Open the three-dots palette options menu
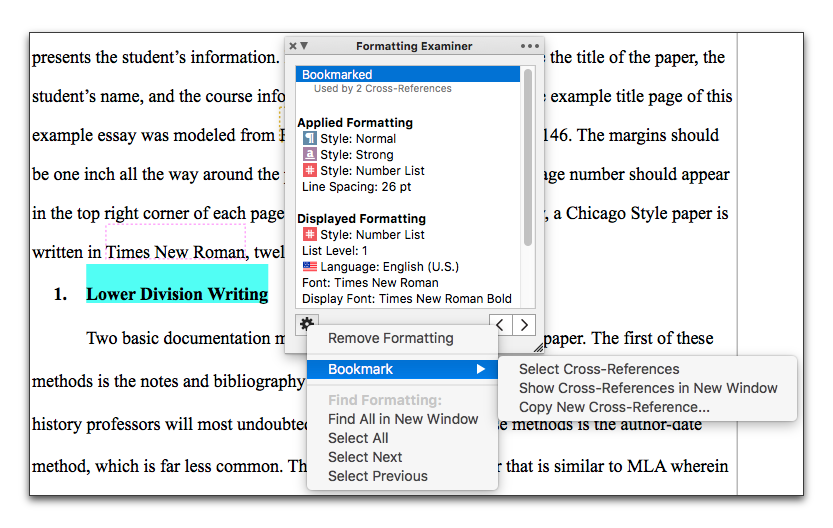Screen dimensions: 833x528 click(x=530, y=46)
